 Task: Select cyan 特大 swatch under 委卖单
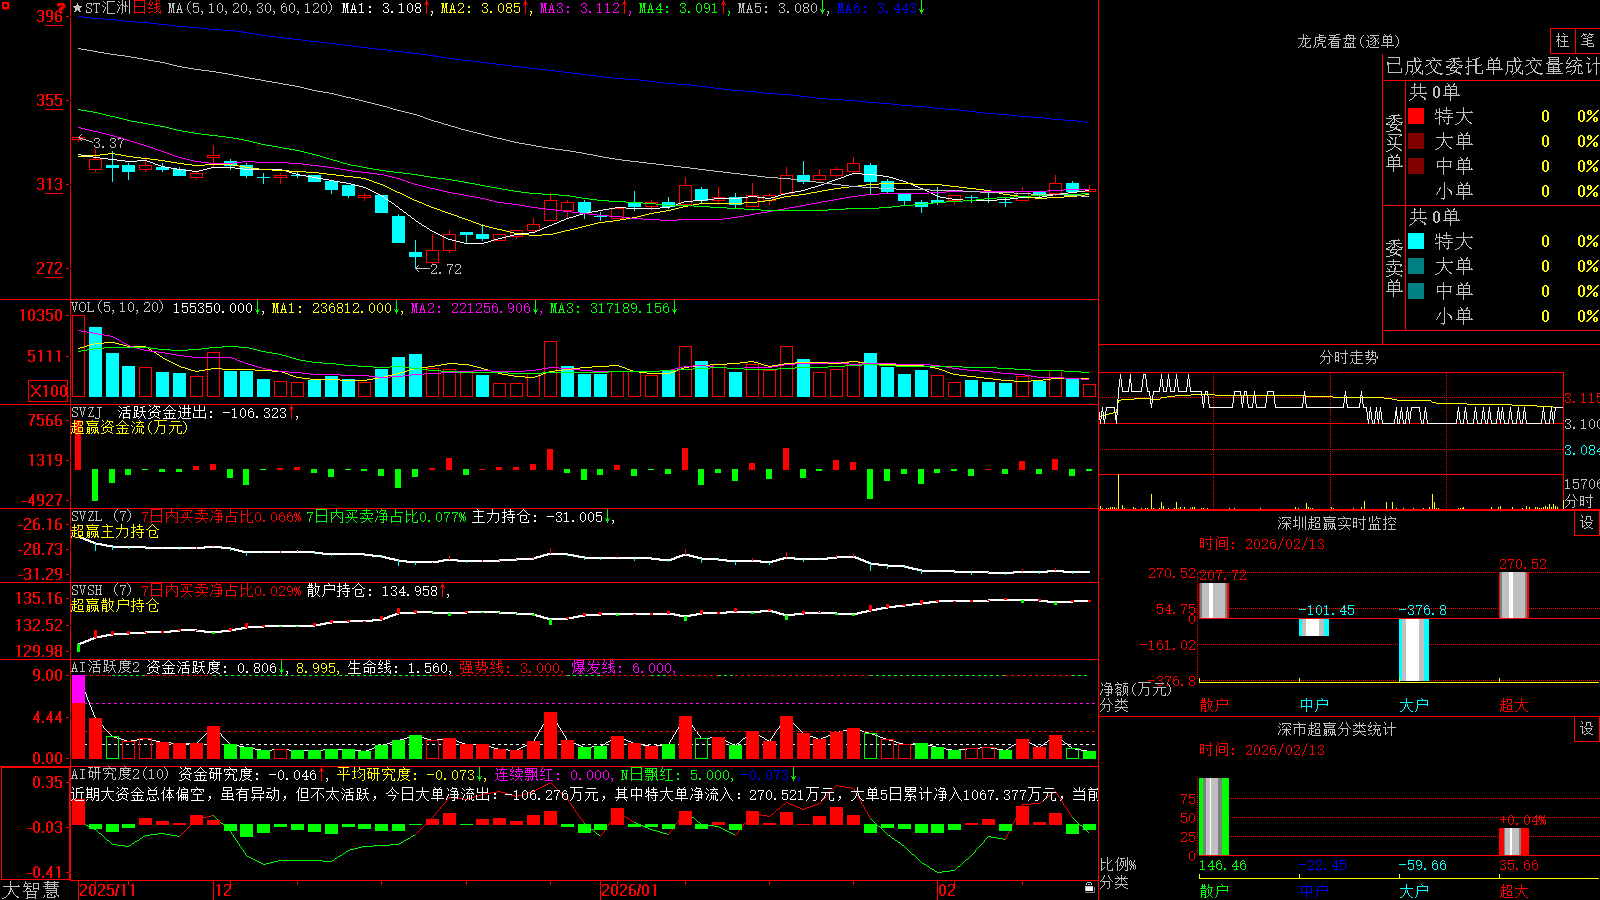point(1416,241)
